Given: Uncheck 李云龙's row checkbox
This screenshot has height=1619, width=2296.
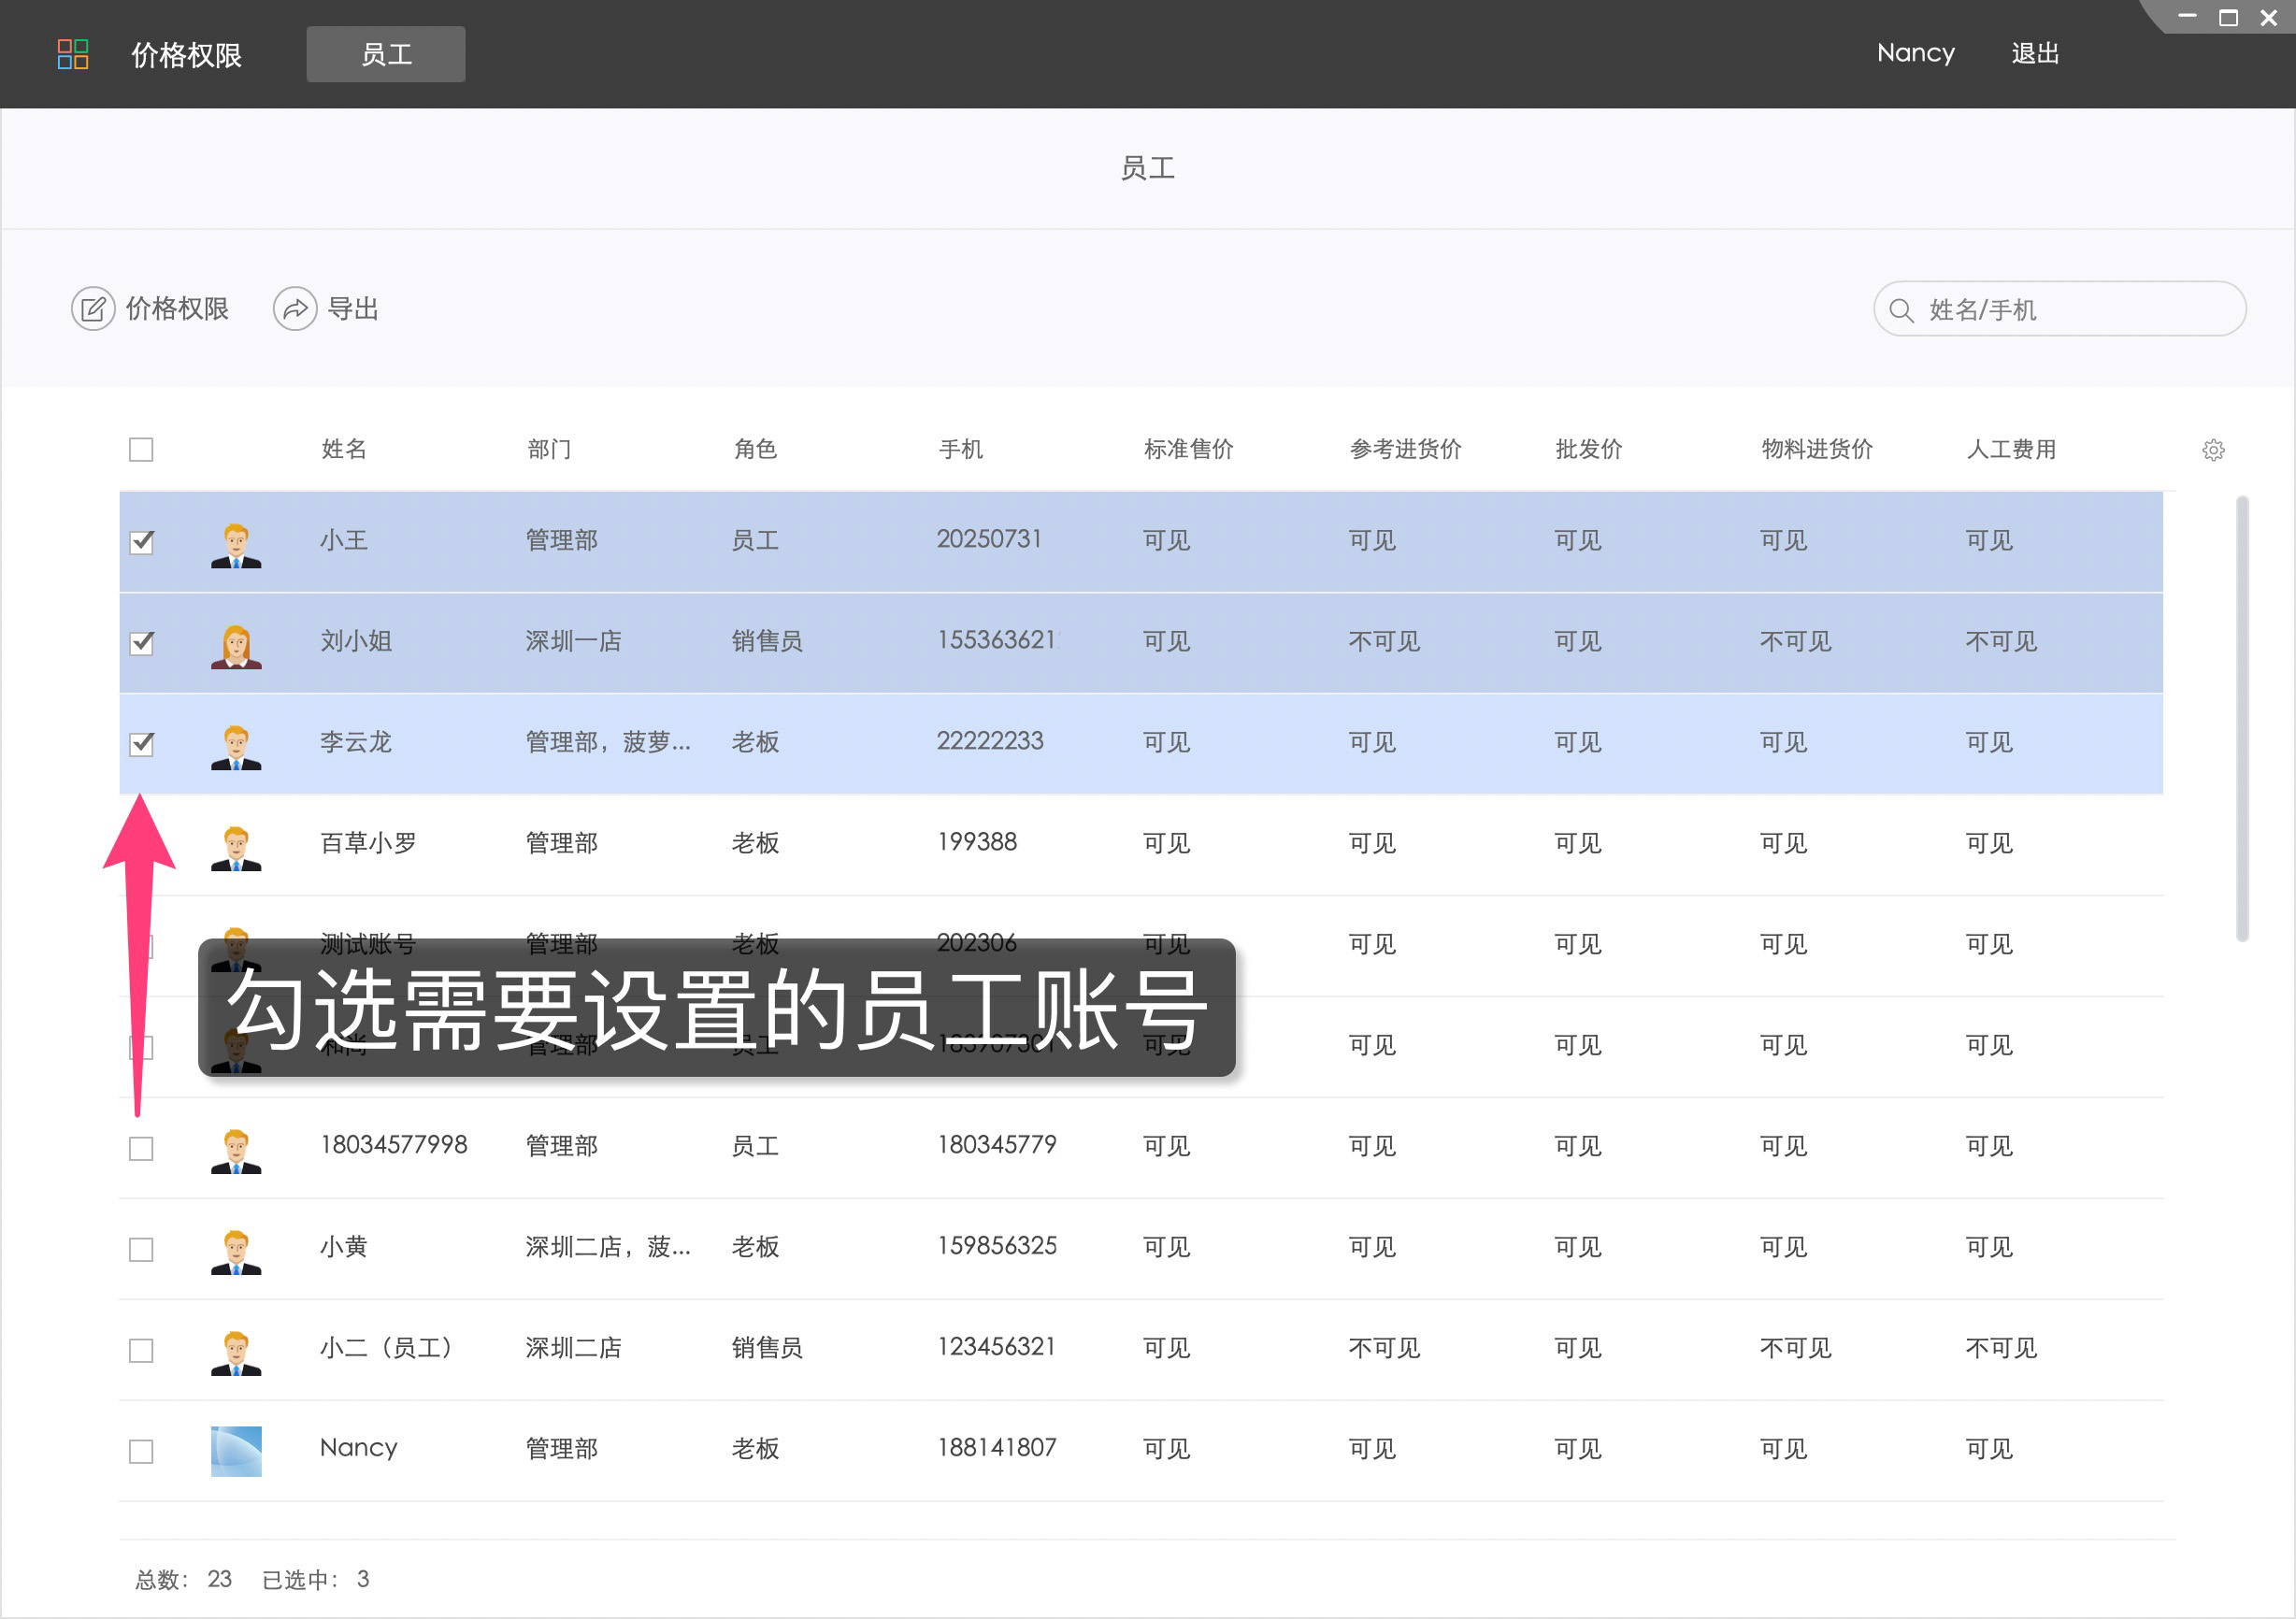Looking at the screenshot, I should click(141, 744).
